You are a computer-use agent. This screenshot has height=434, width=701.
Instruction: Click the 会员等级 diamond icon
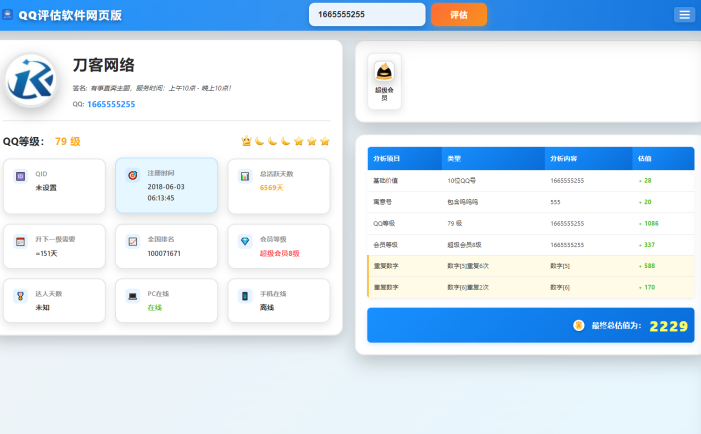[x=245, y=241]
